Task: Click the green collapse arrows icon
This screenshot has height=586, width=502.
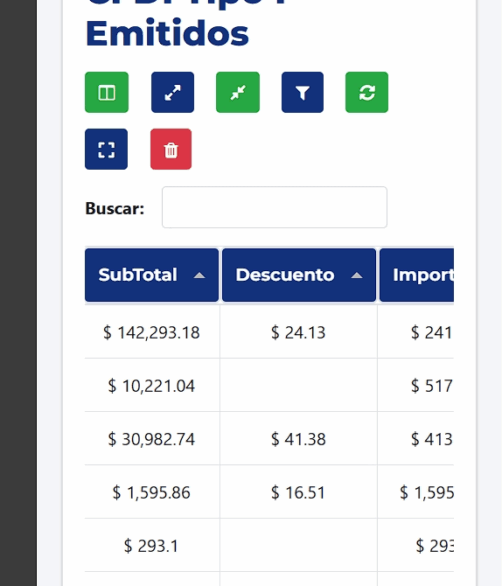Action: pyautogui.click(x=238, y=92)
